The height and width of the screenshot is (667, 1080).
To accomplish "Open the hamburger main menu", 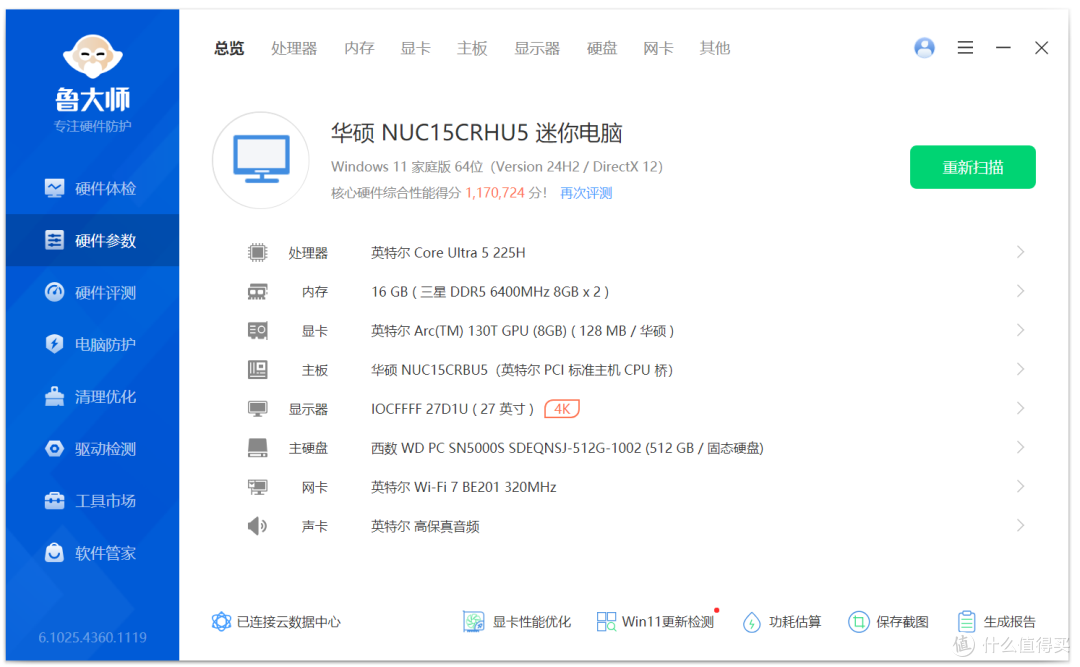I will [965, 48].
